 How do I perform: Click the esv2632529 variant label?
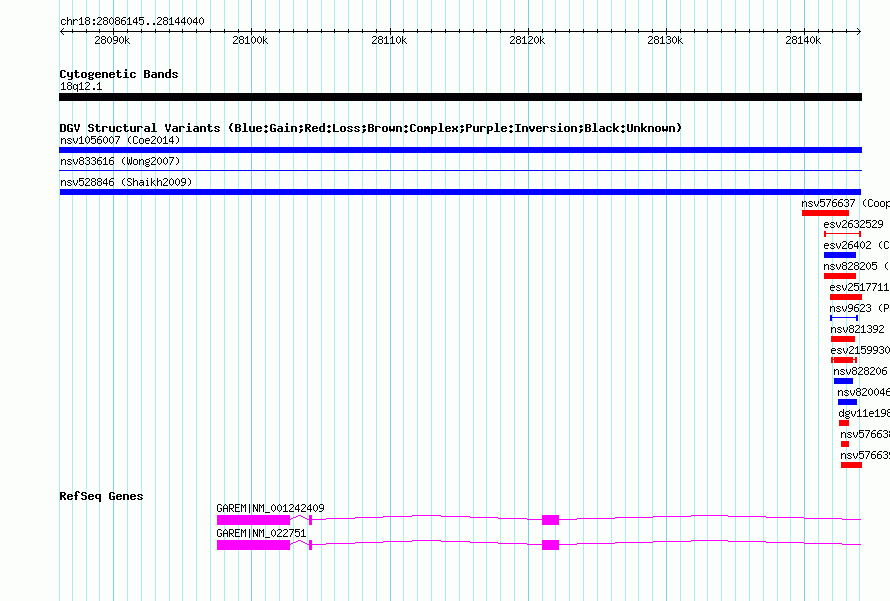click(854, 224)
